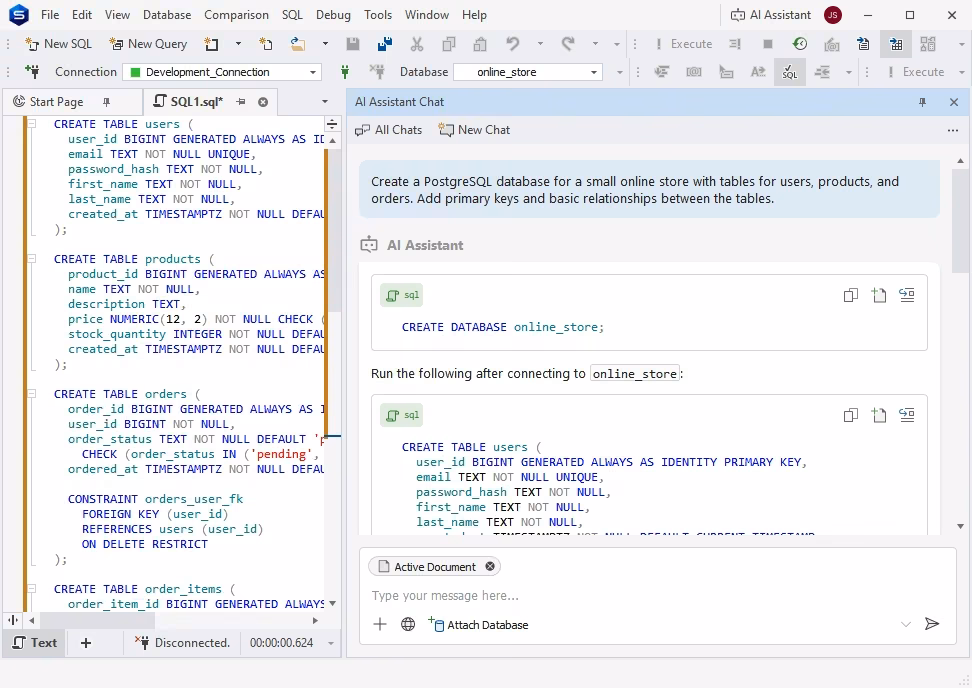
Task: Click the Save icon in toolbar
Action: (x=353, y=43)
